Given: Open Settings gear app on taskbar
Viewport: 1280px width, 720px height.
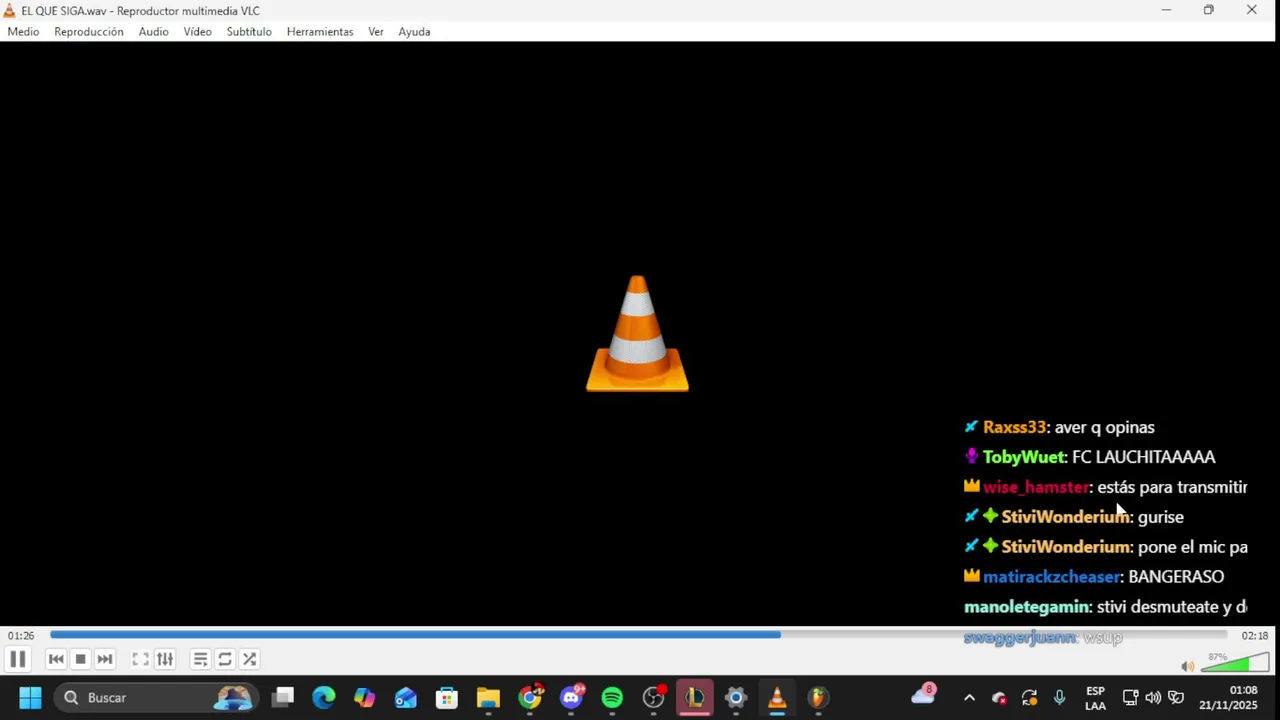Looking at the screenshot, I should coord(735,698).
